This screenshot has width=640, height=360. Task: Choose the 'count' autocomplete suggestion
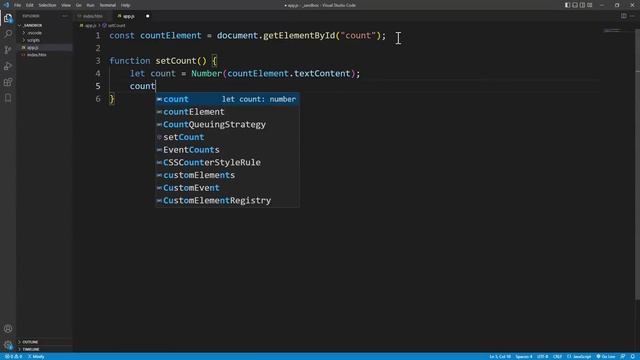(227, 99)
